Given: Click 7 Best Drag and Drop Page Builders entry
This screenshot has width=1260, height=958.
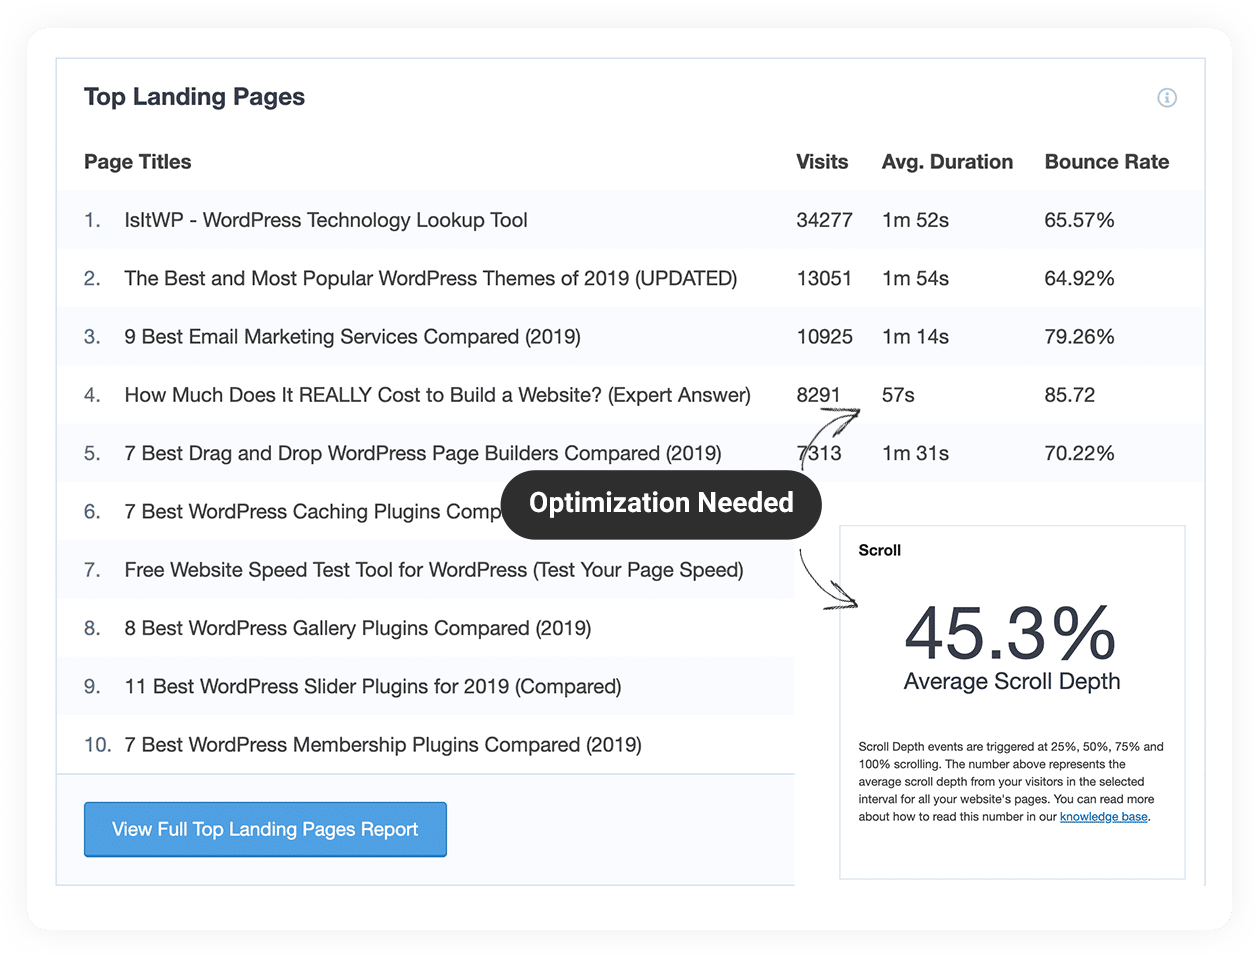Looking at the screenshot, I should pos(422,452).
